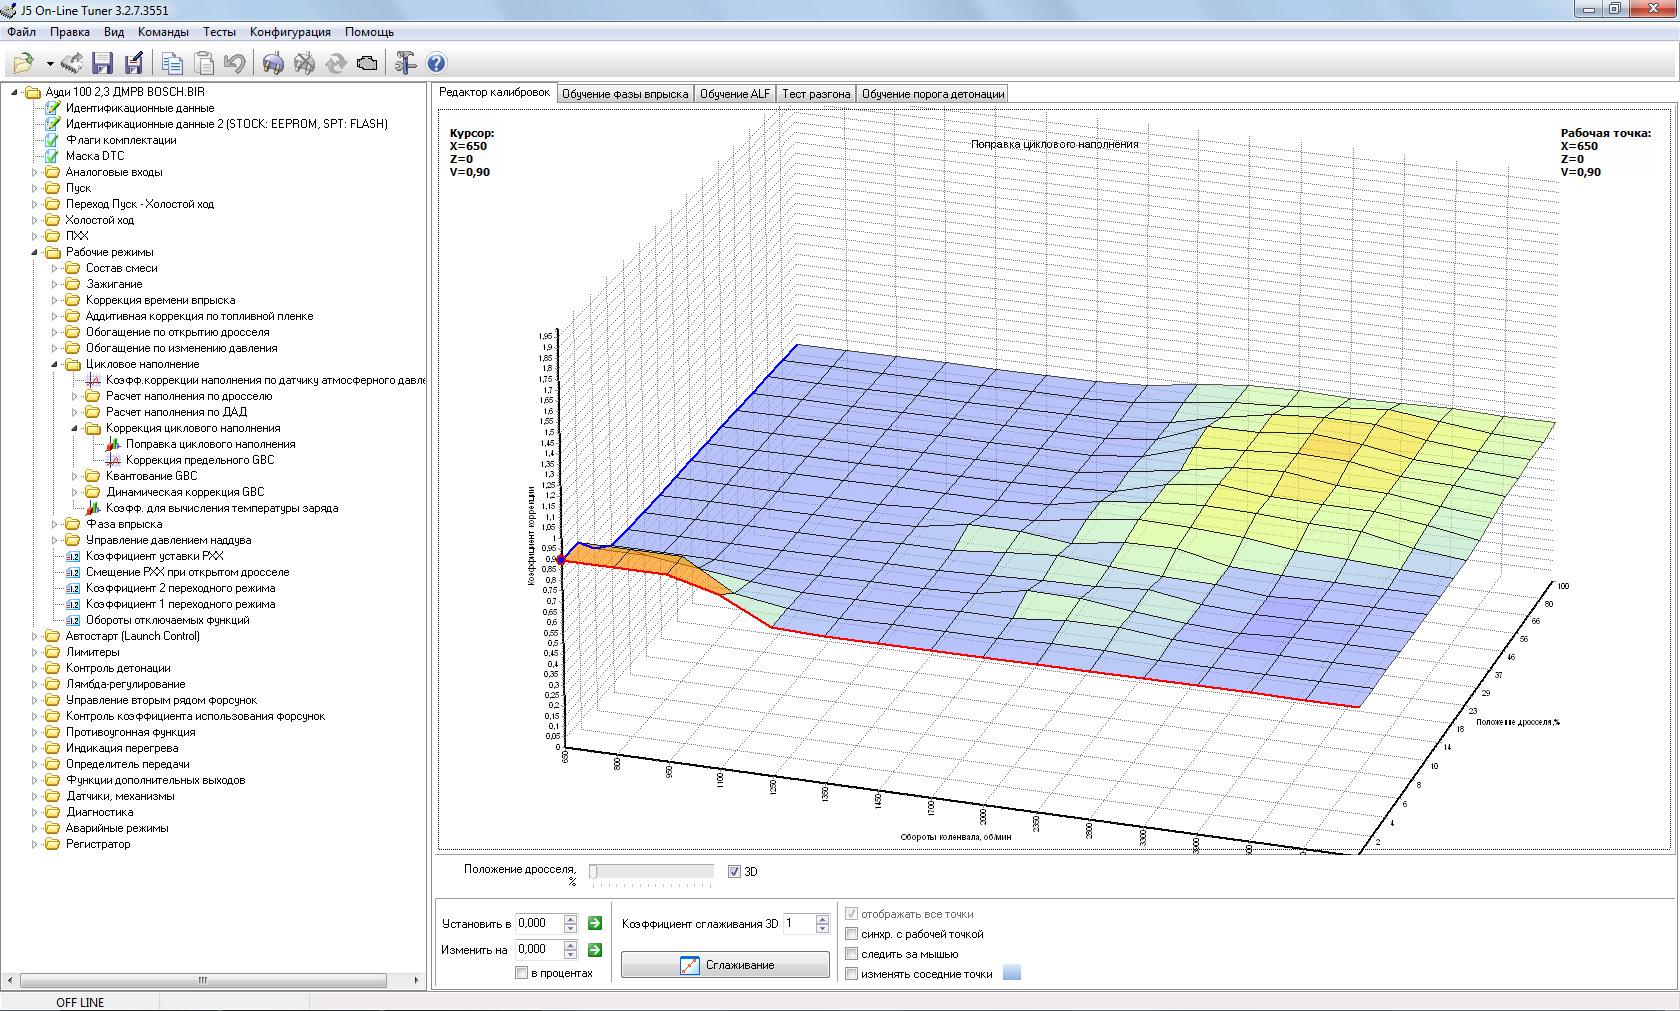
Task: Click the Изменить на value field
Action: (x=540, y=949)
